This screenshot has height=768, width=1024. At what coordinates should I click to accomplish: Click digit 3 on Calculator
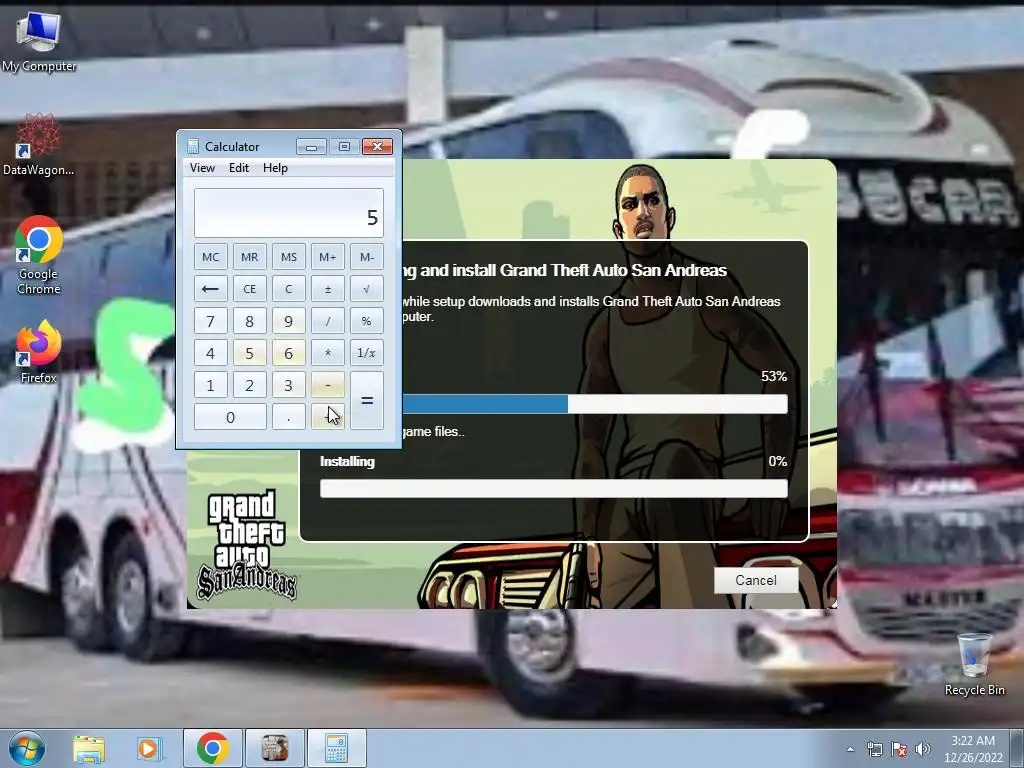click(289, 385)
